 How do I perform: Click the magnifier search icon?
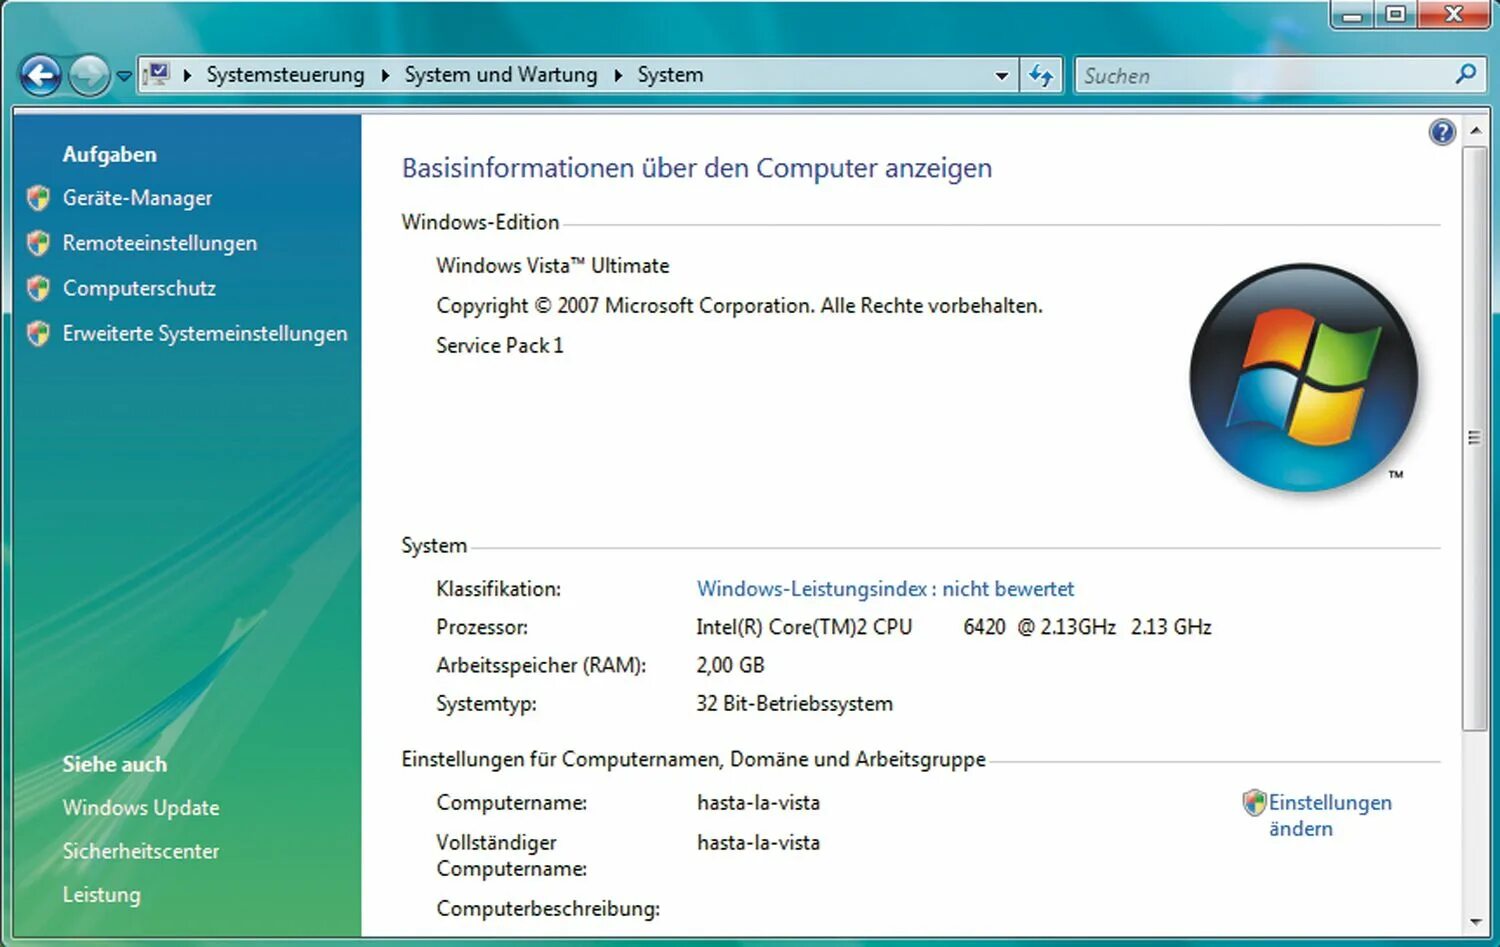click(1466, 74)
